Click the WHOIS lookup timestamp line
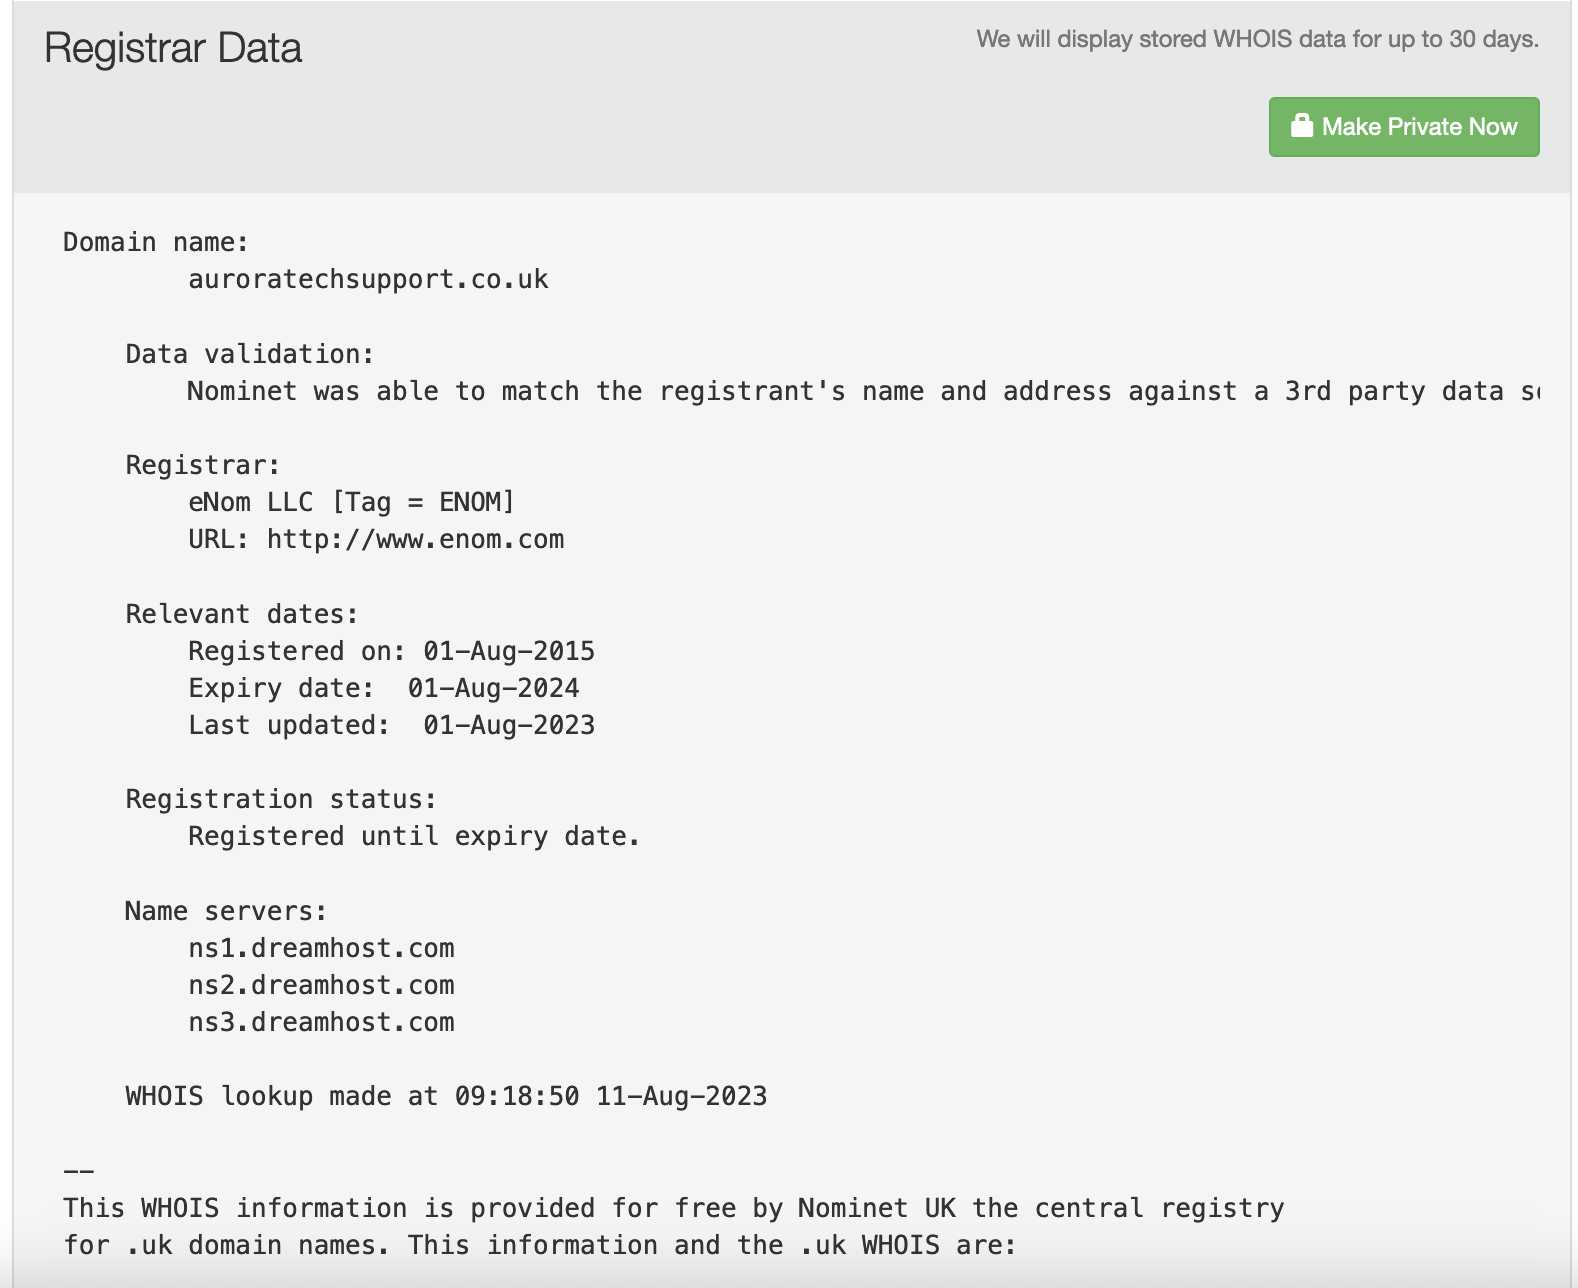This screenshot has width=1578, height=1288. click(x=446, y=1096)
